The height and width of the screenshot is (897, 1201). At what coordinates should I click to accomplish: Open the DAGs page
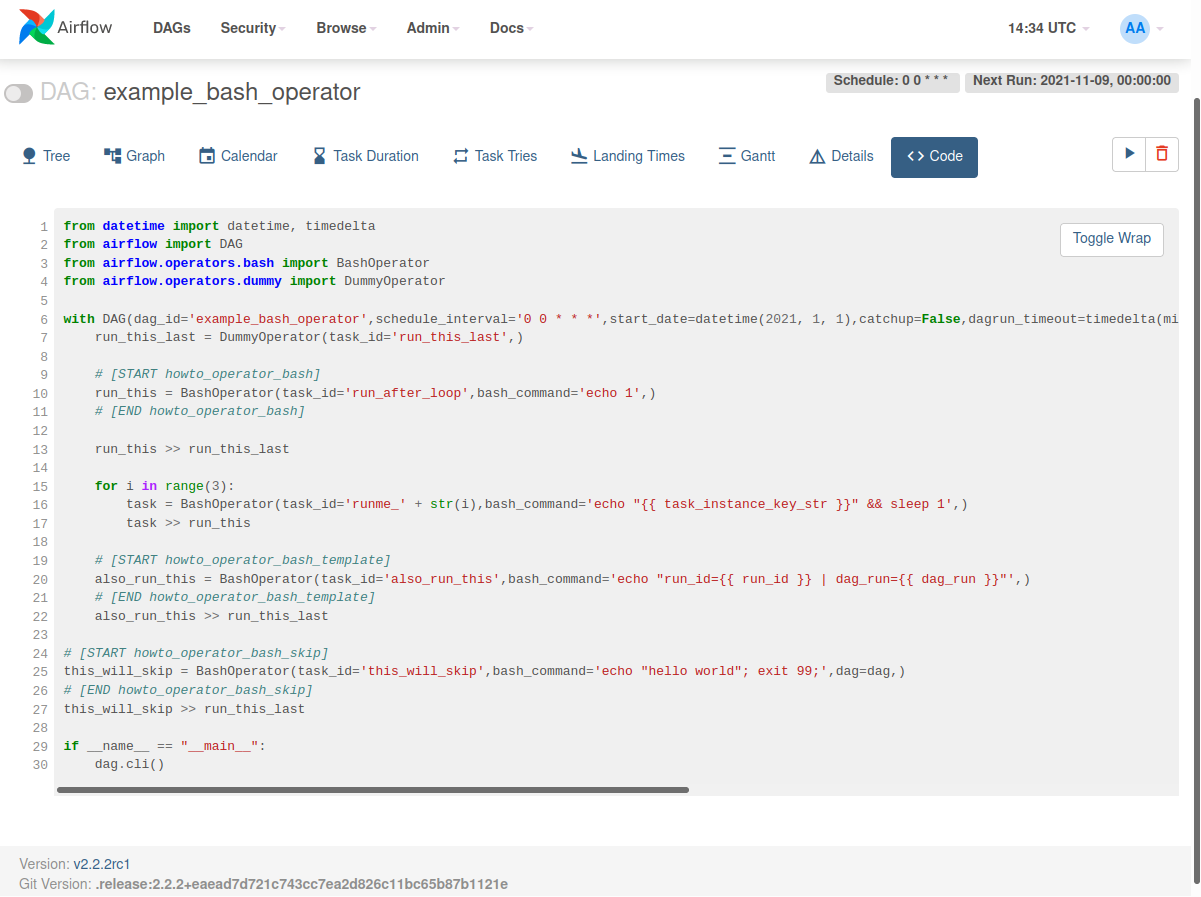[171, 28]
